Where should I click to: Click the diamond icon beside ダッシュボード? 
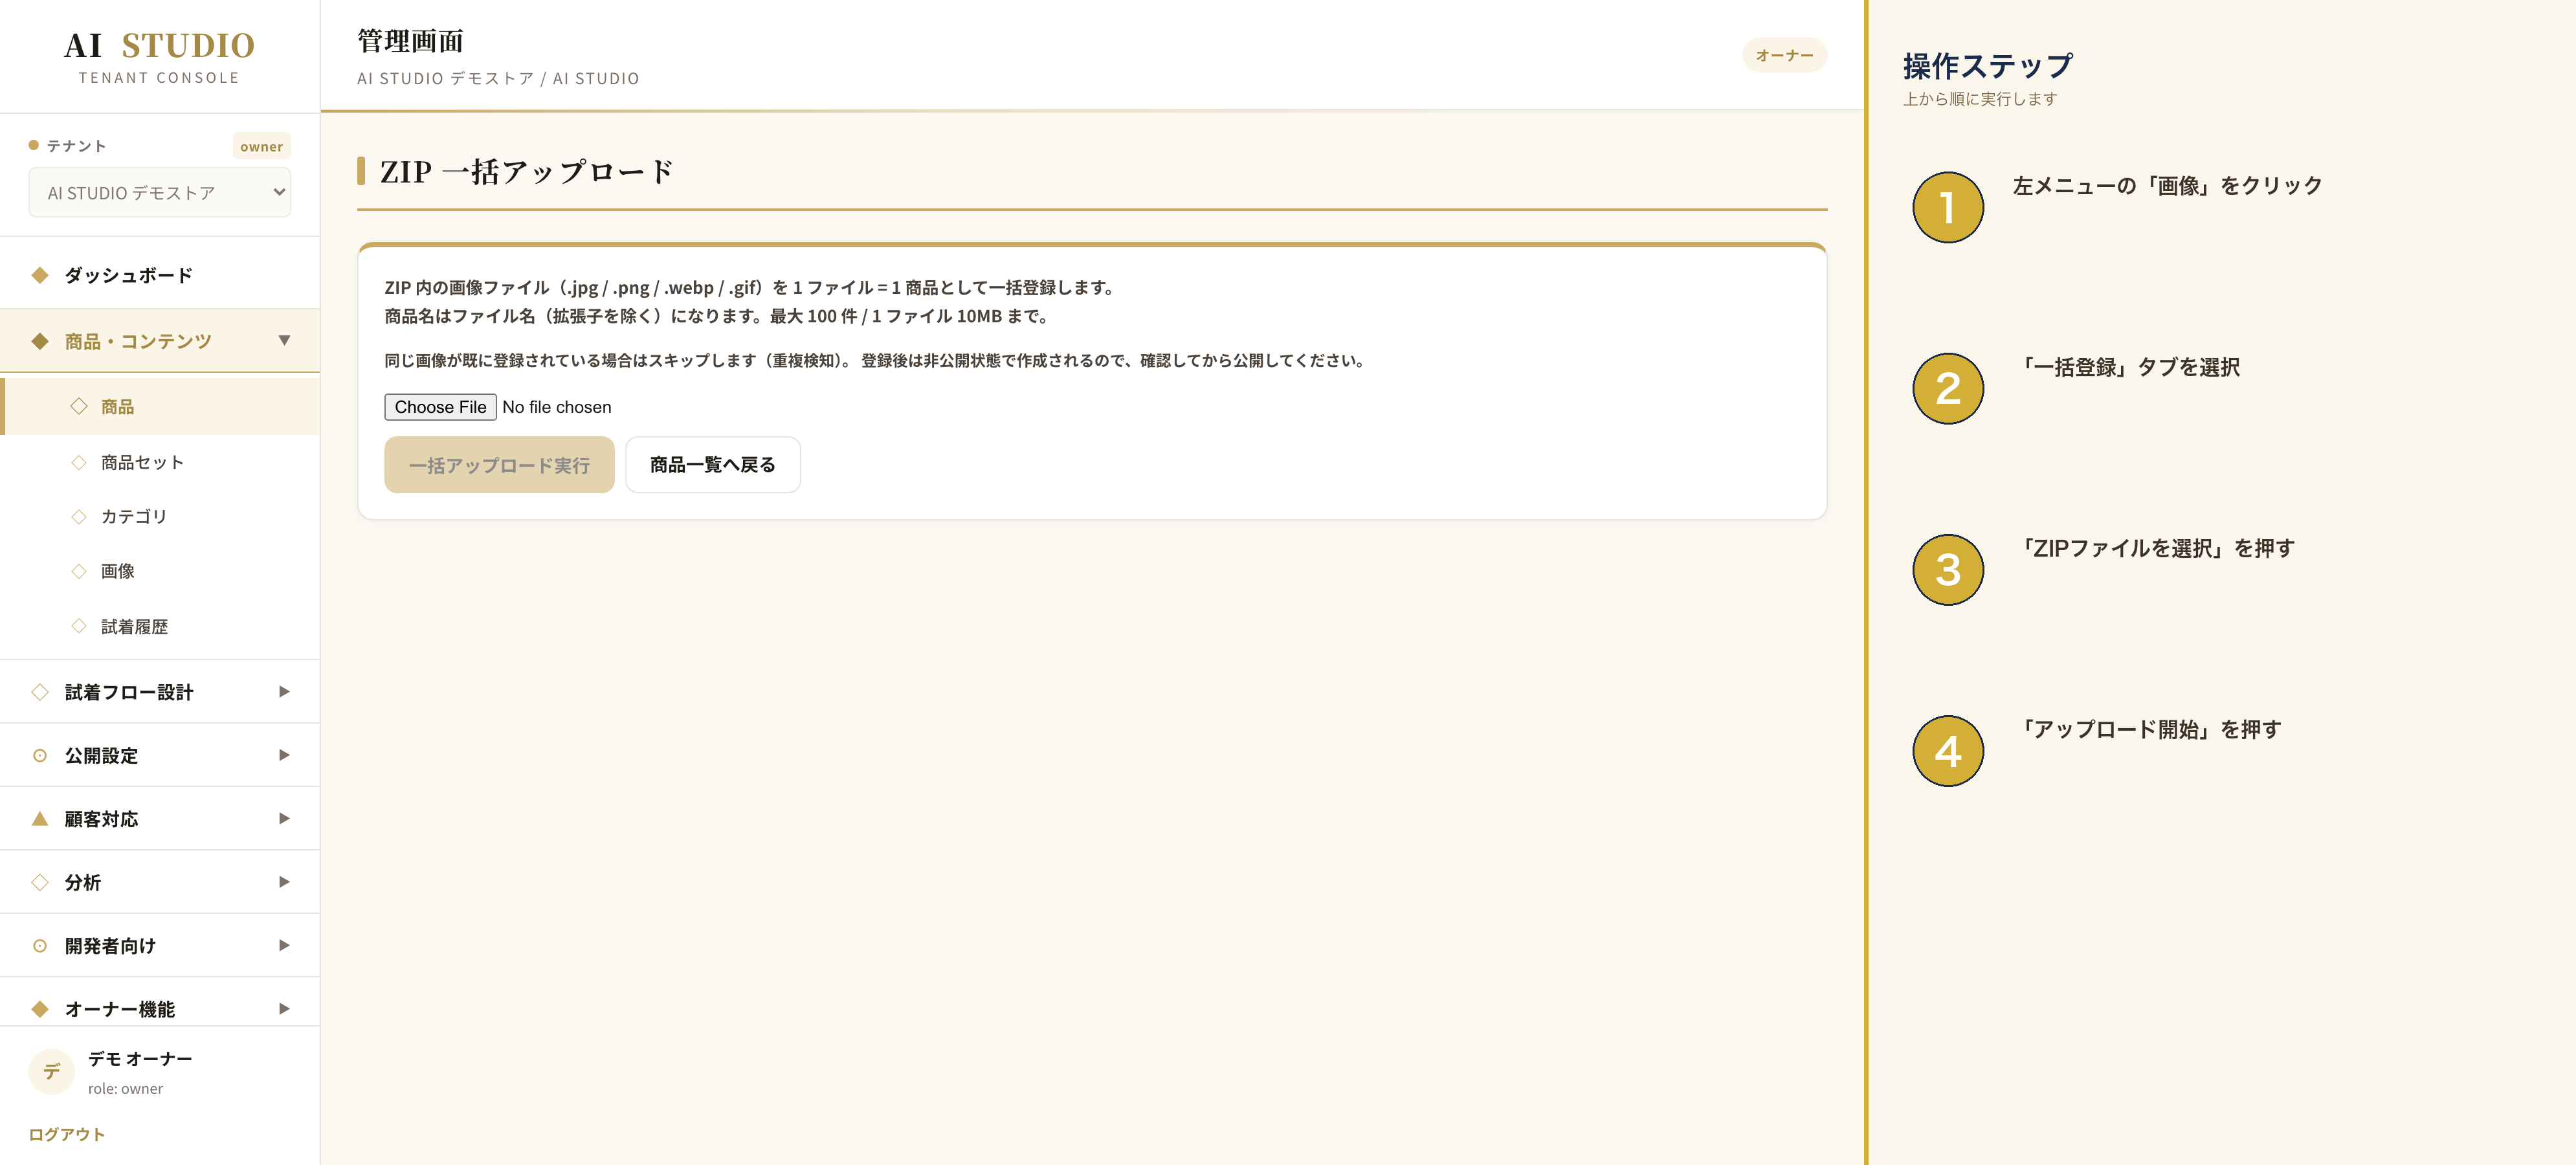pos(40,275)
